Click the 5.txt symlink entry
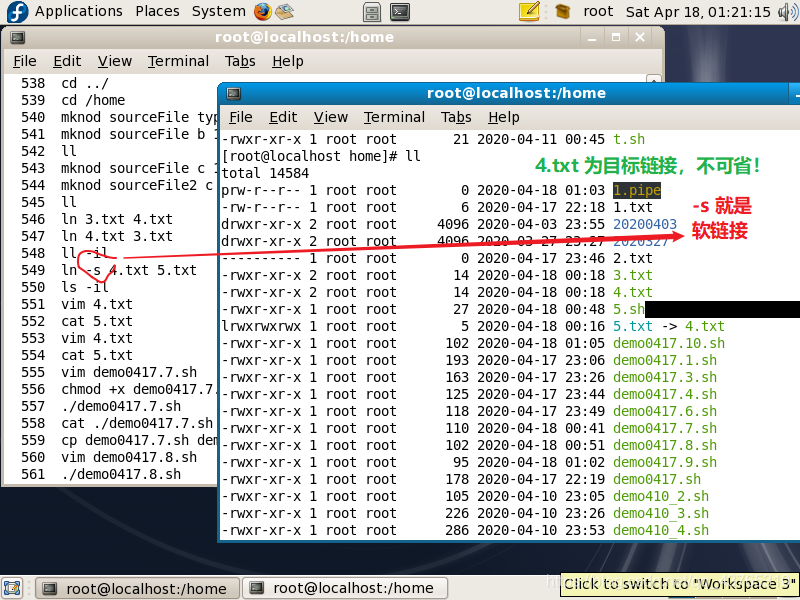Viewport: 800px width, 600px height. pos(668,327)
